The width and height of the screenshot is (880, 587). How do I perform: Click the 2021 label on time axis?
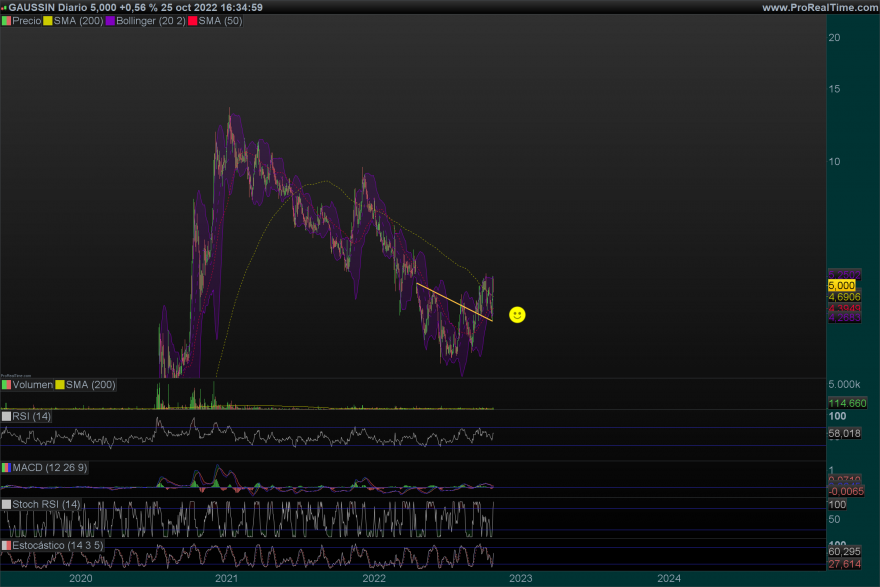(x=227, y=578)
